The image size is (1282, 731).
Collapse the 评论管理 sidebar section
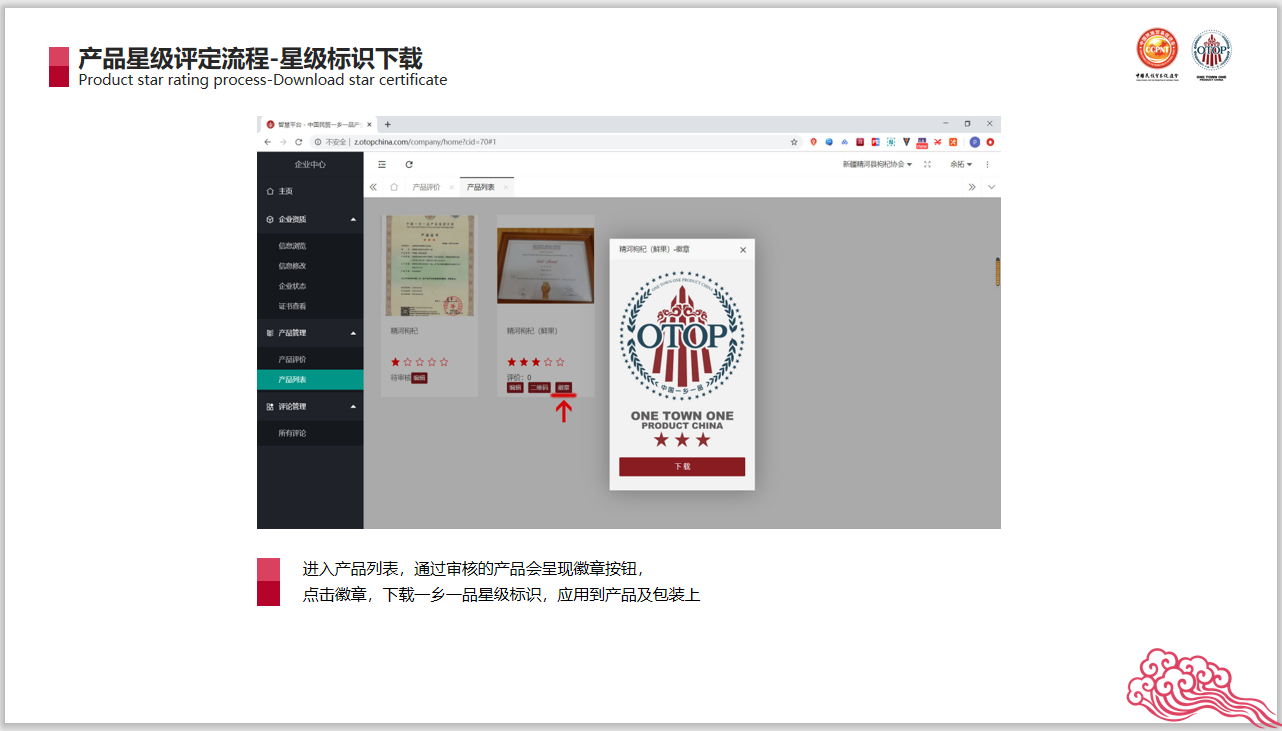point(310,407)
